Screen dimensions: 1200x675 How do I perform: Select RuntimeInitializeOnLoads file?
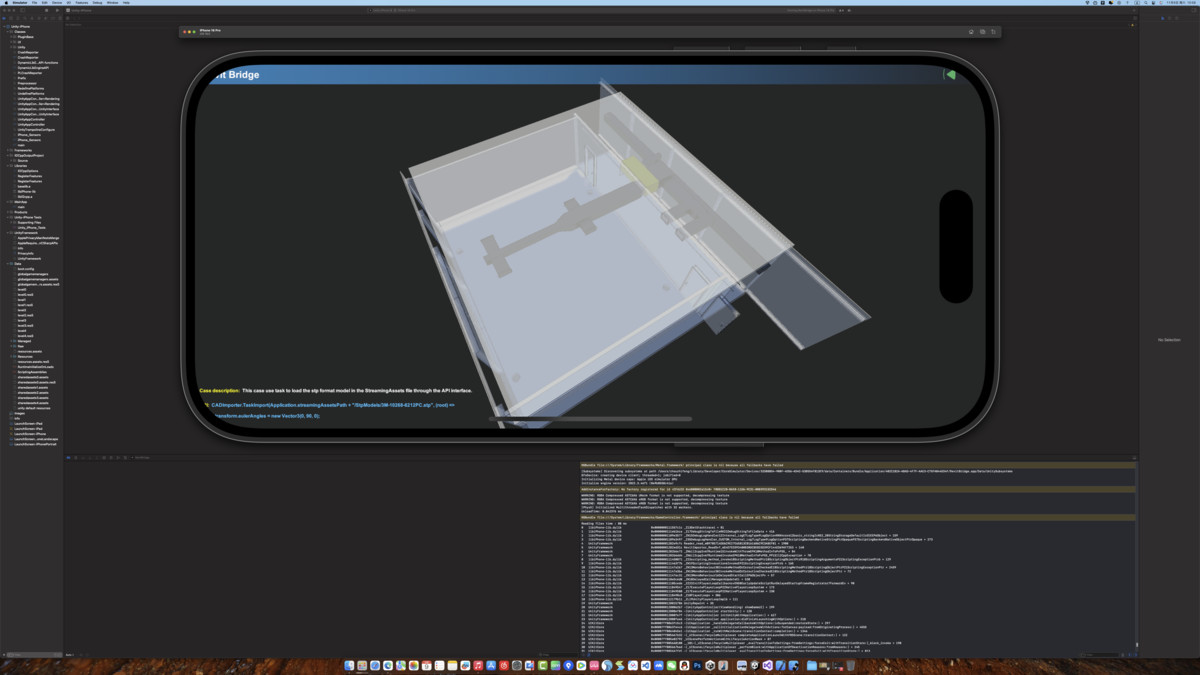(35, 367)
